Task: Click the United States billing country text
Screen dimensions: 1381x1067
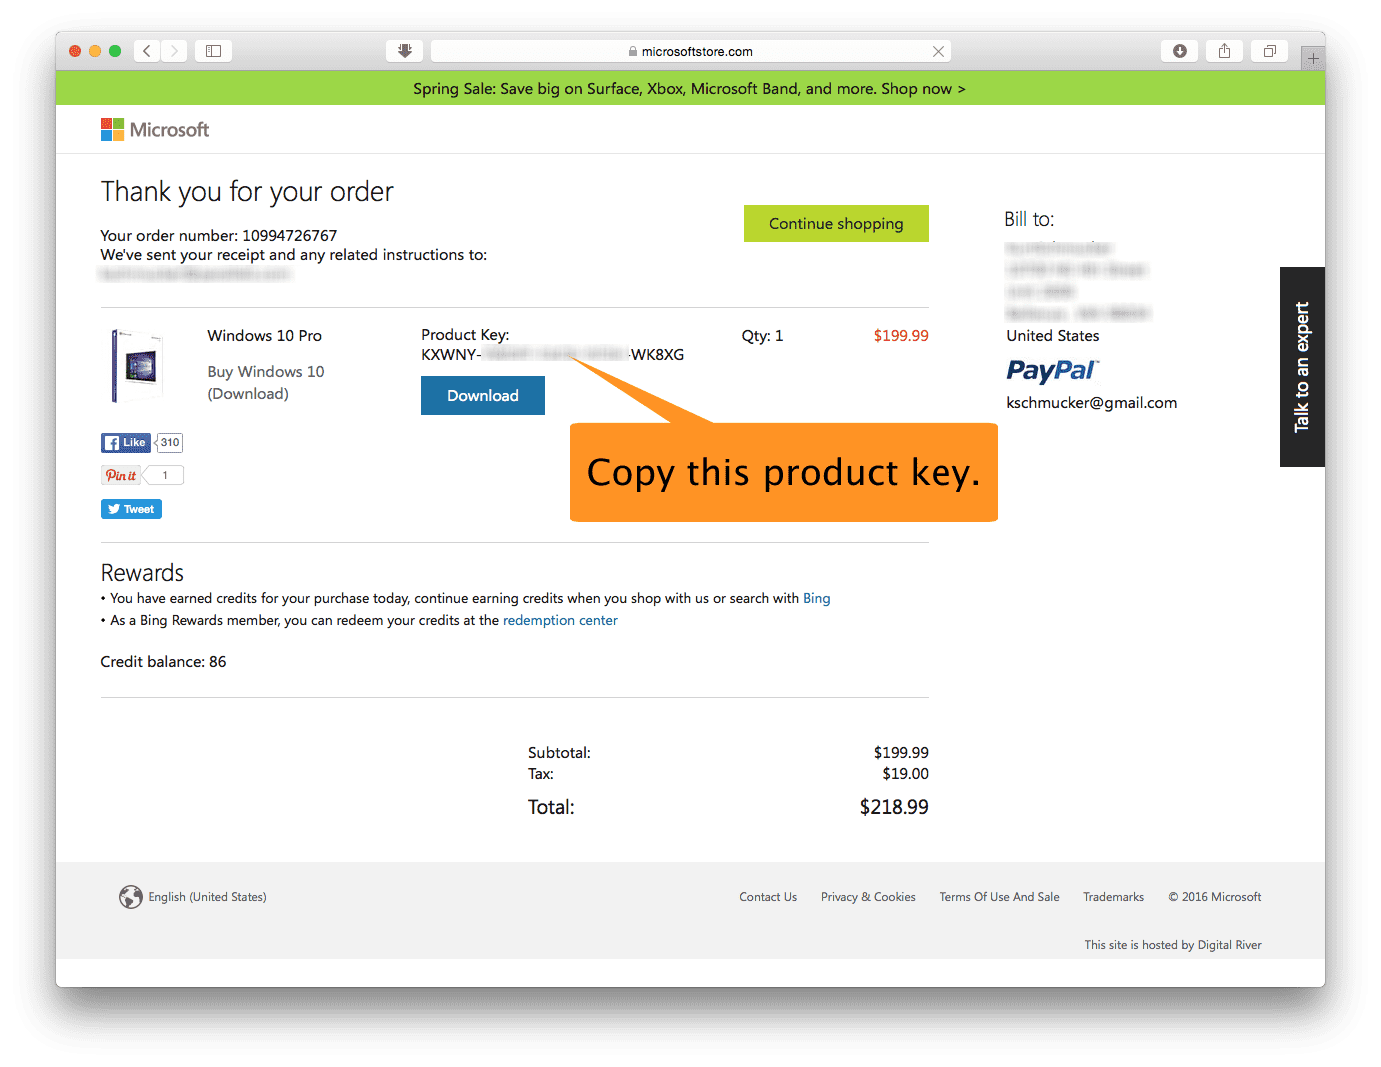Action: [x=1053, y=336]
